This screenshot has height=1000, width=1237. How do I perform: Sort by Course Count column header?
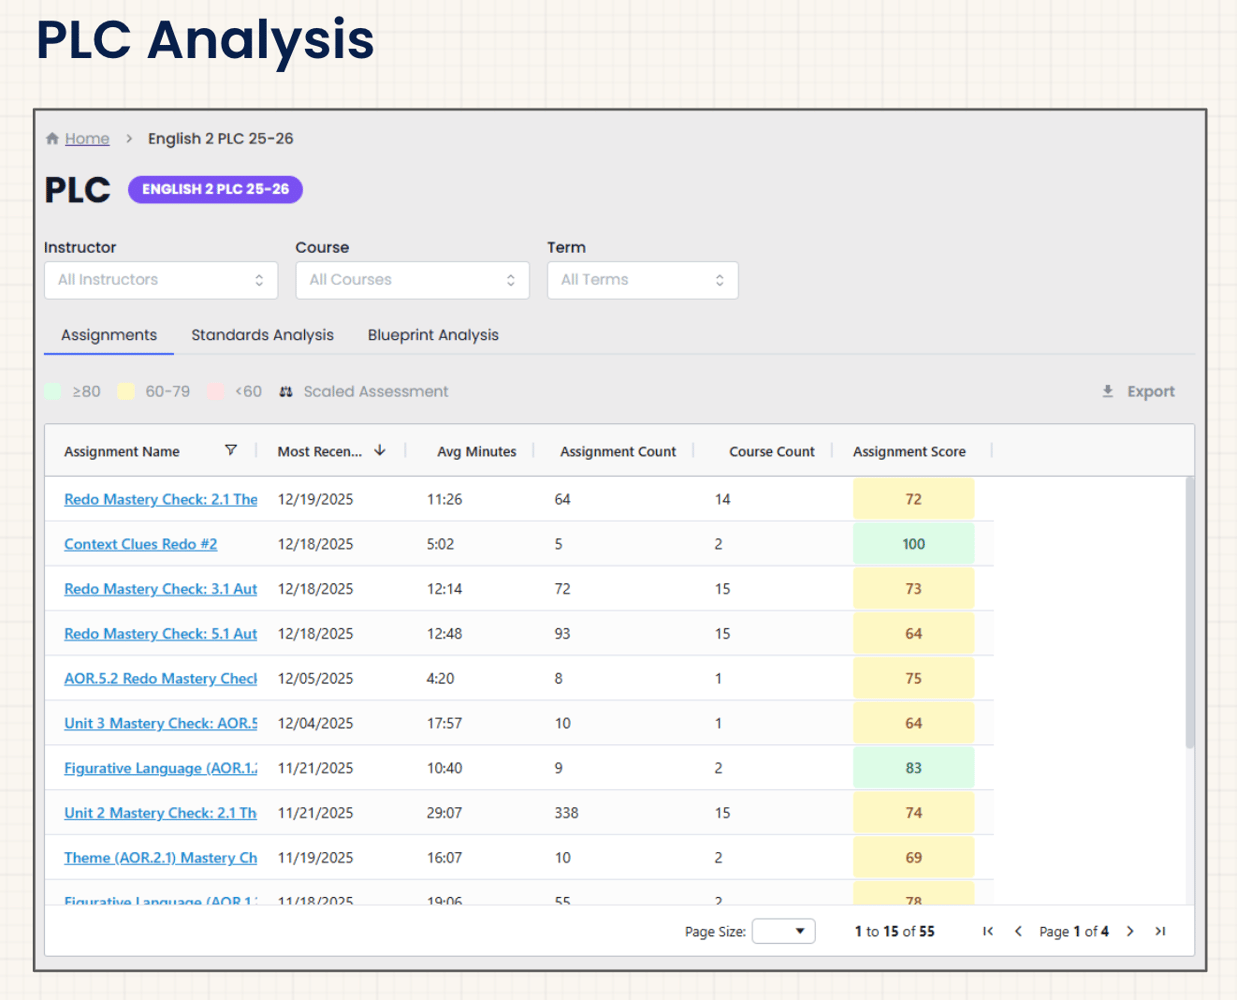click(772, 452)
